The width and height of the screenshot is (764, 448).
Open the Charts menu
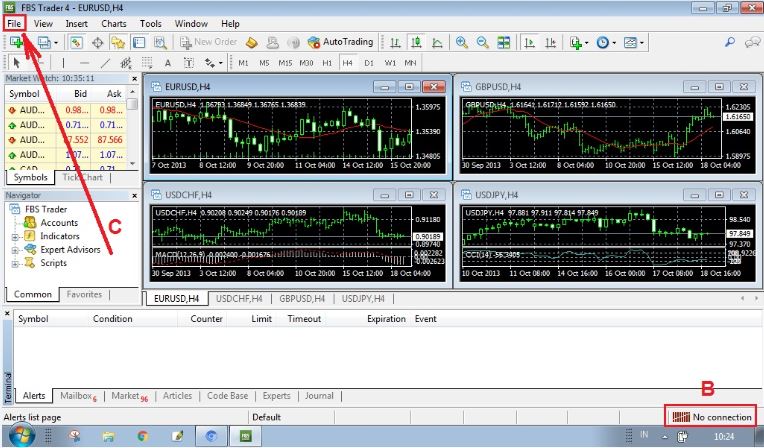(x=114, y=23)
